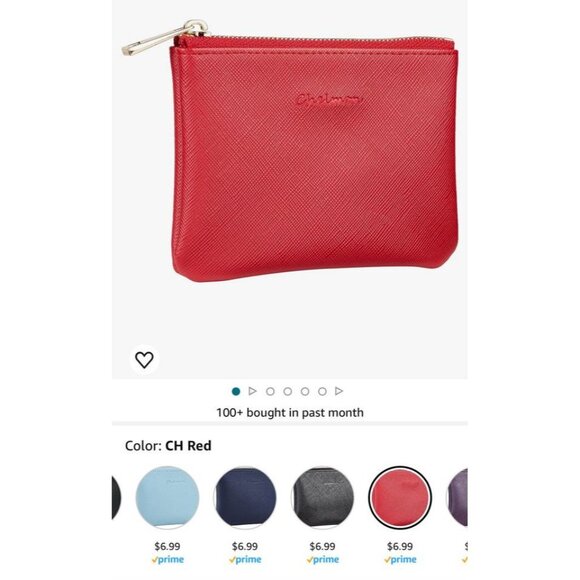Viewport: 580px width, 580px height.
Task: Choose the partially visible black swatch
Action: [116, 497]
